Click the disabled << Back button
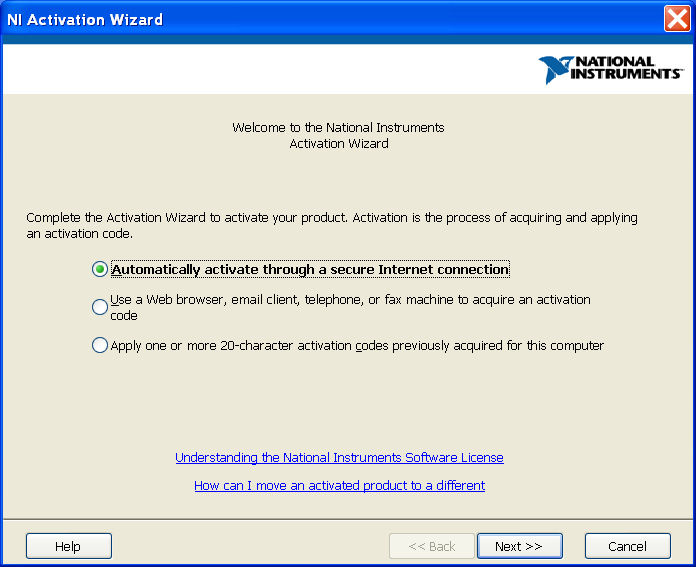This screenshot has width=696, height=567. (432, 546)
